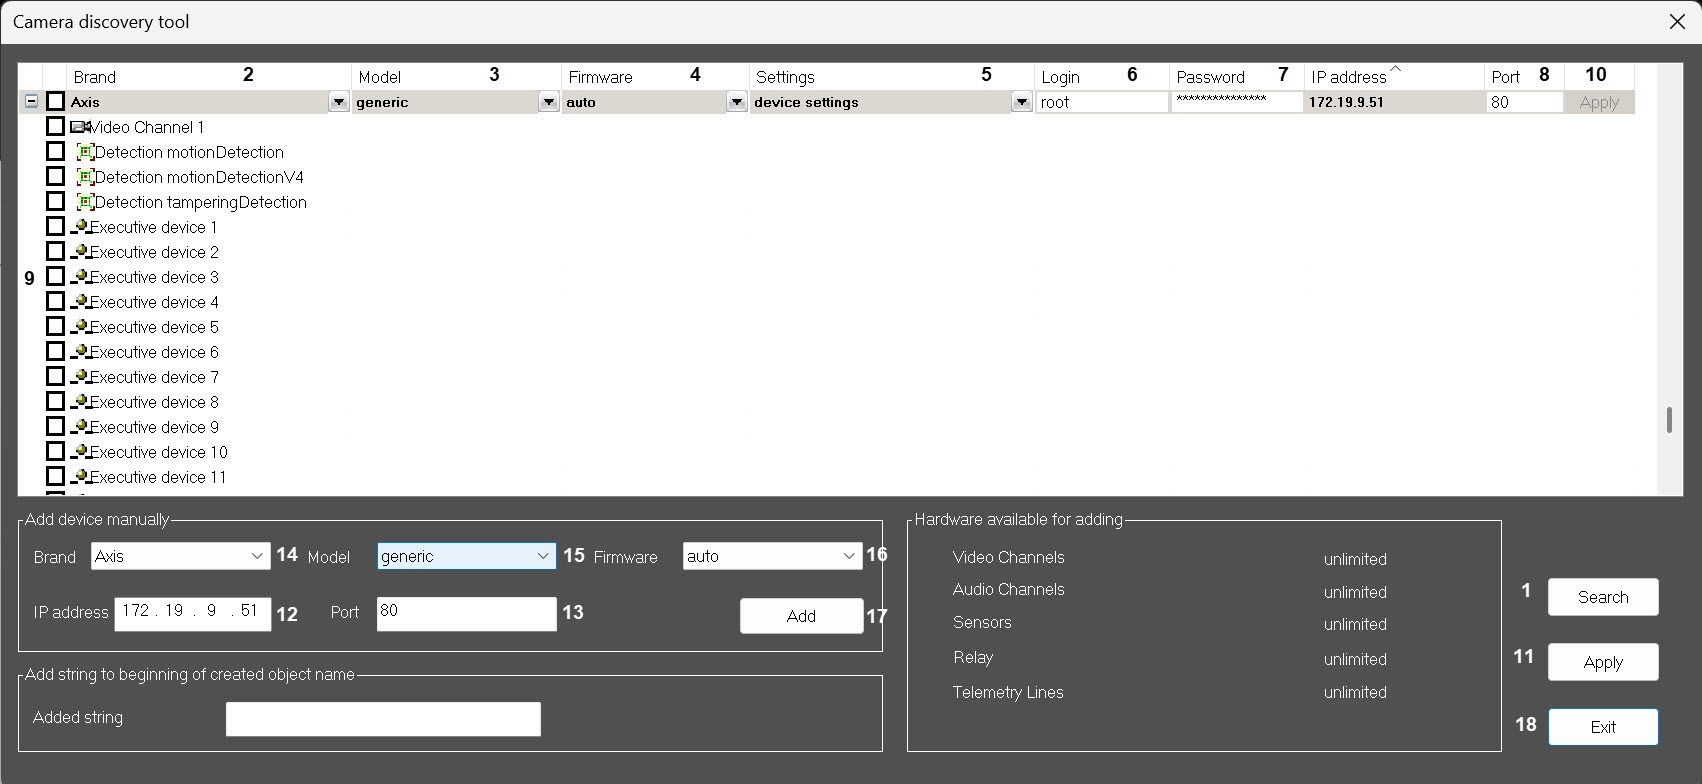
Task: Tick the Executive device 11 checkbox
Action: pos(56,477)
